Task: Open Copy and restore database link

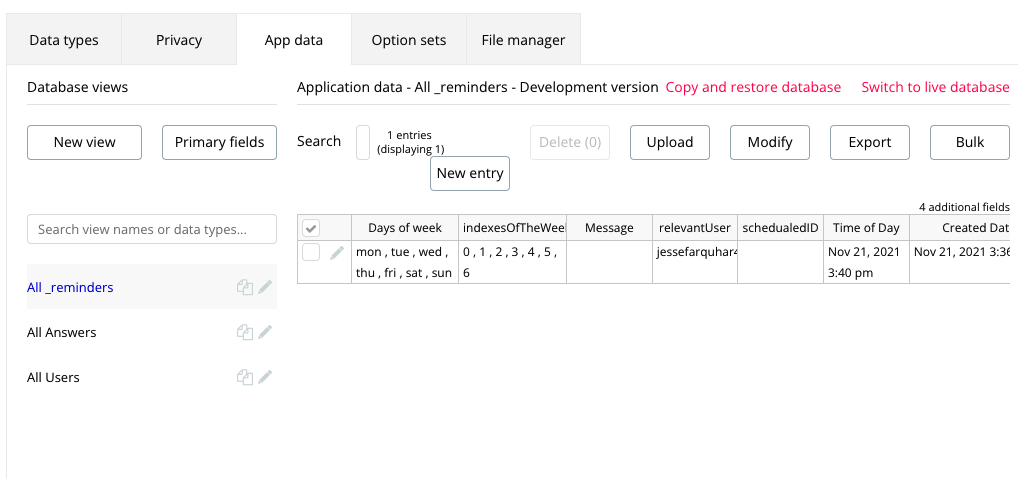Action: click(x=753, y=87)
